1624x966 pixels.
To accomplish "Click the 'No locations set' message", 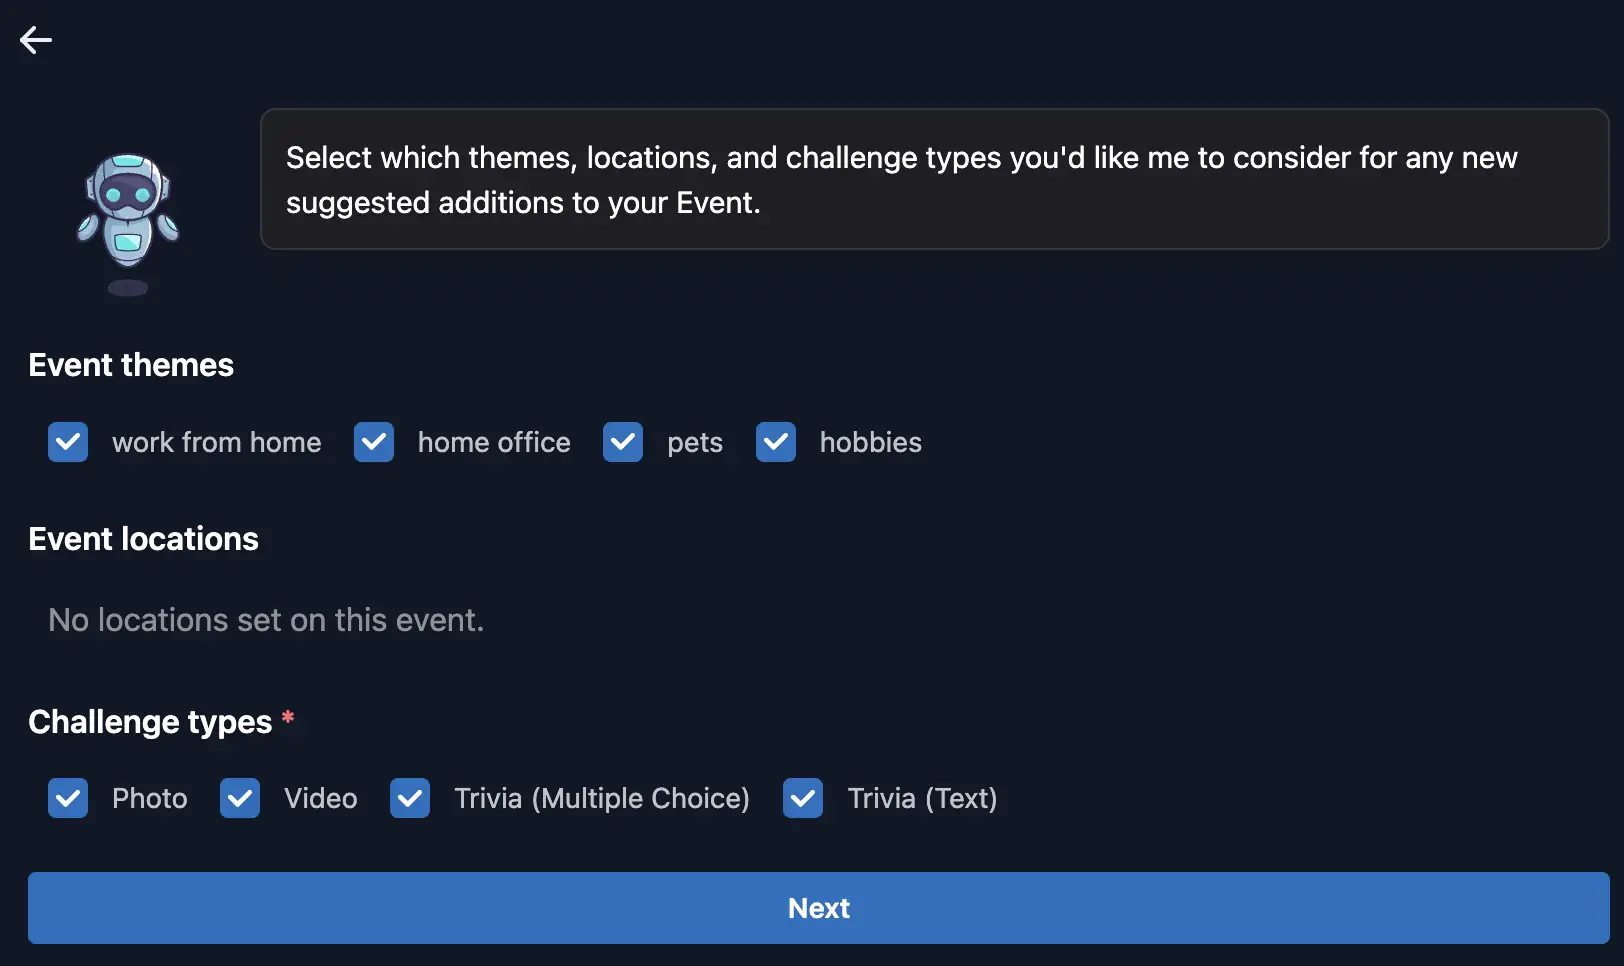I will 264,620.
